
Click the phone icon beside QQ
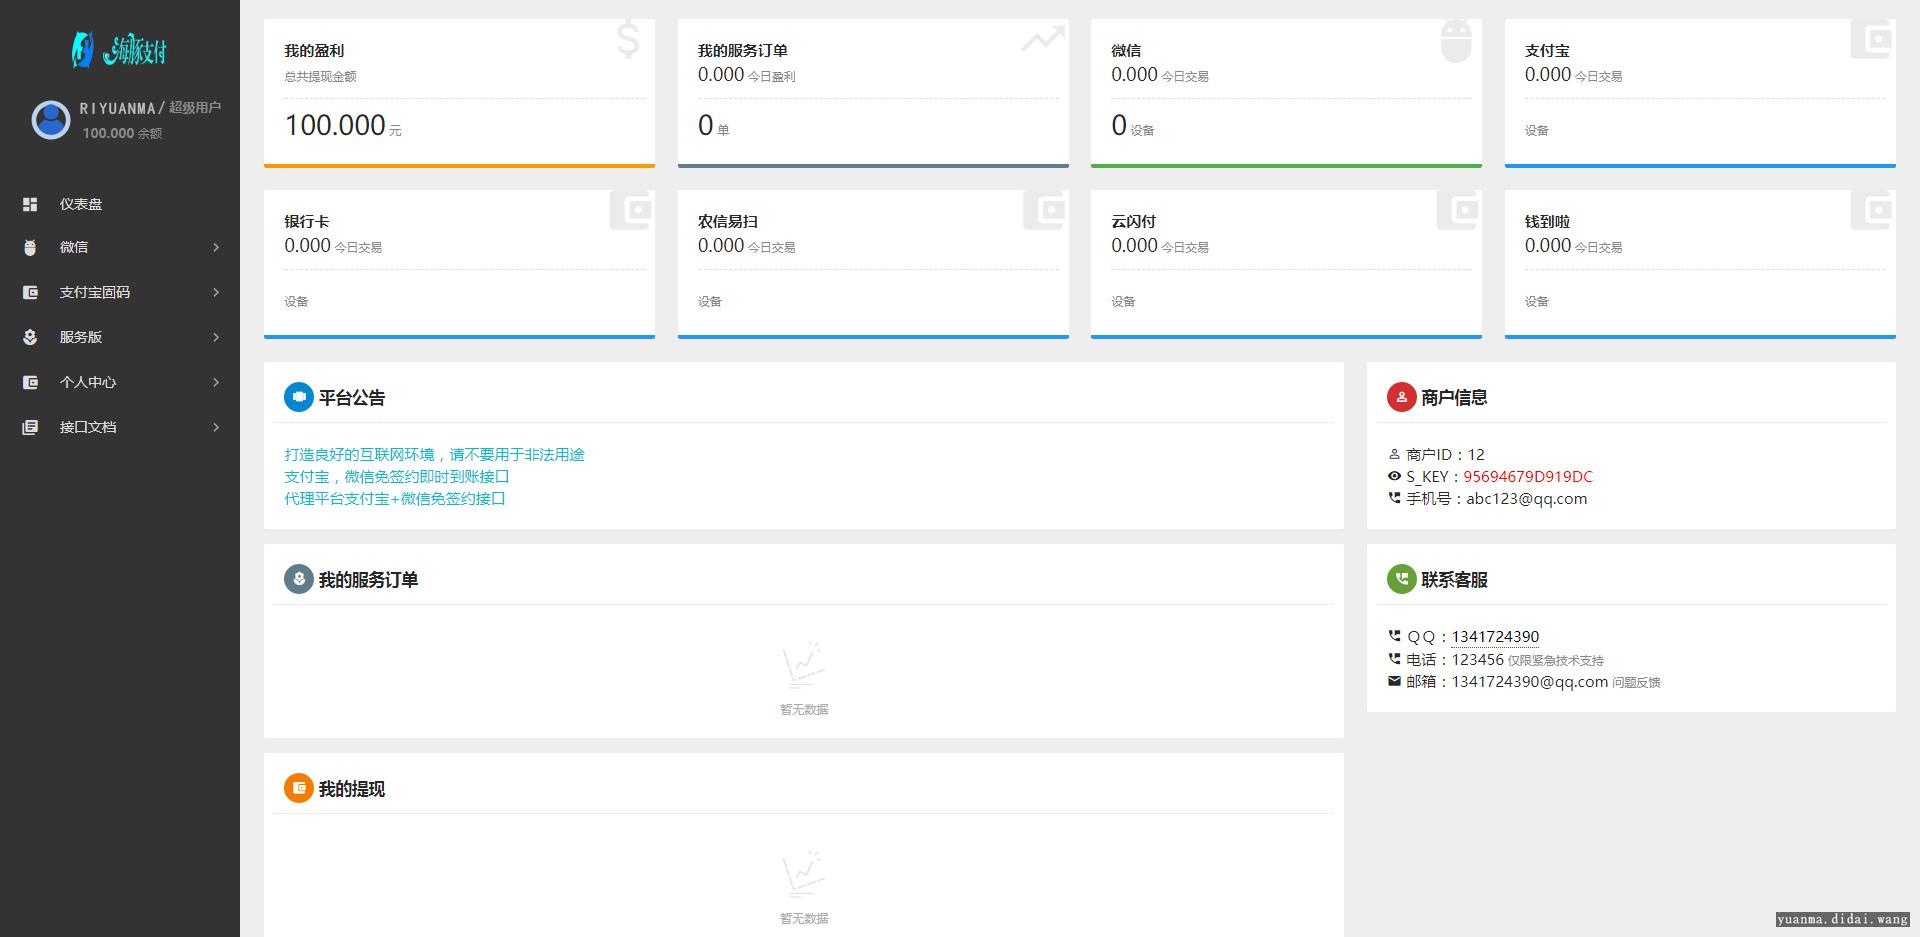tap(1394, 635)
